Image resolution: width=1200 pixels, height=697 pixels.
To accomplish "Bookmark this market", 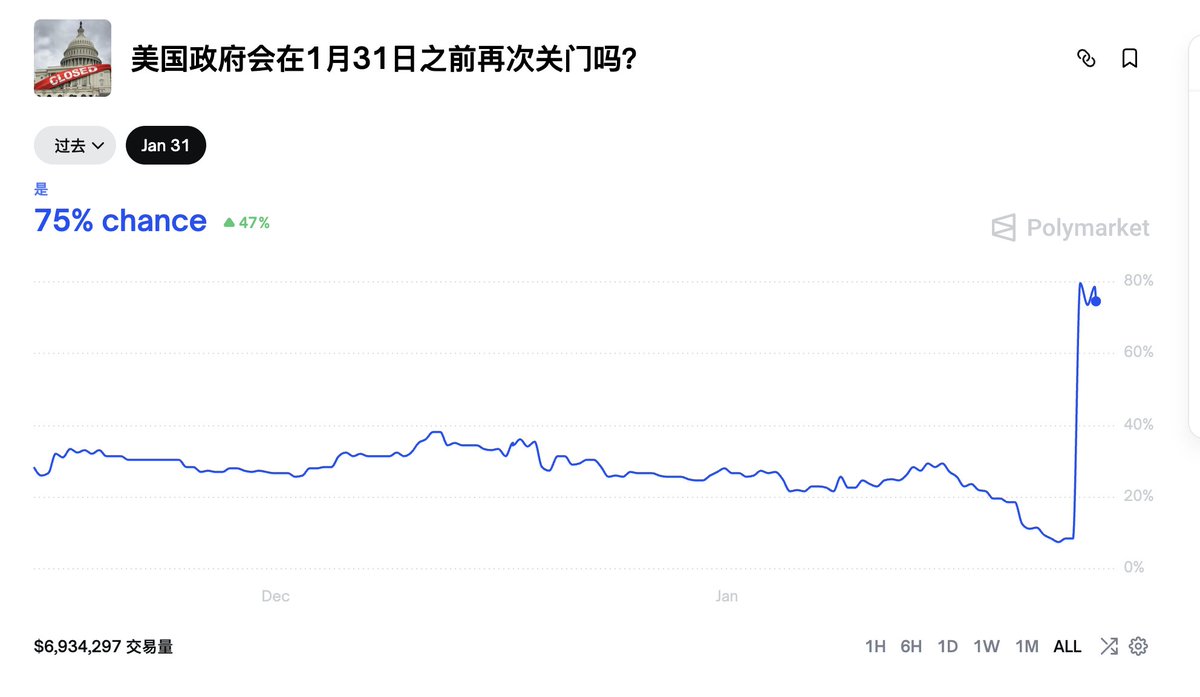I will (x=1130, y=59).
